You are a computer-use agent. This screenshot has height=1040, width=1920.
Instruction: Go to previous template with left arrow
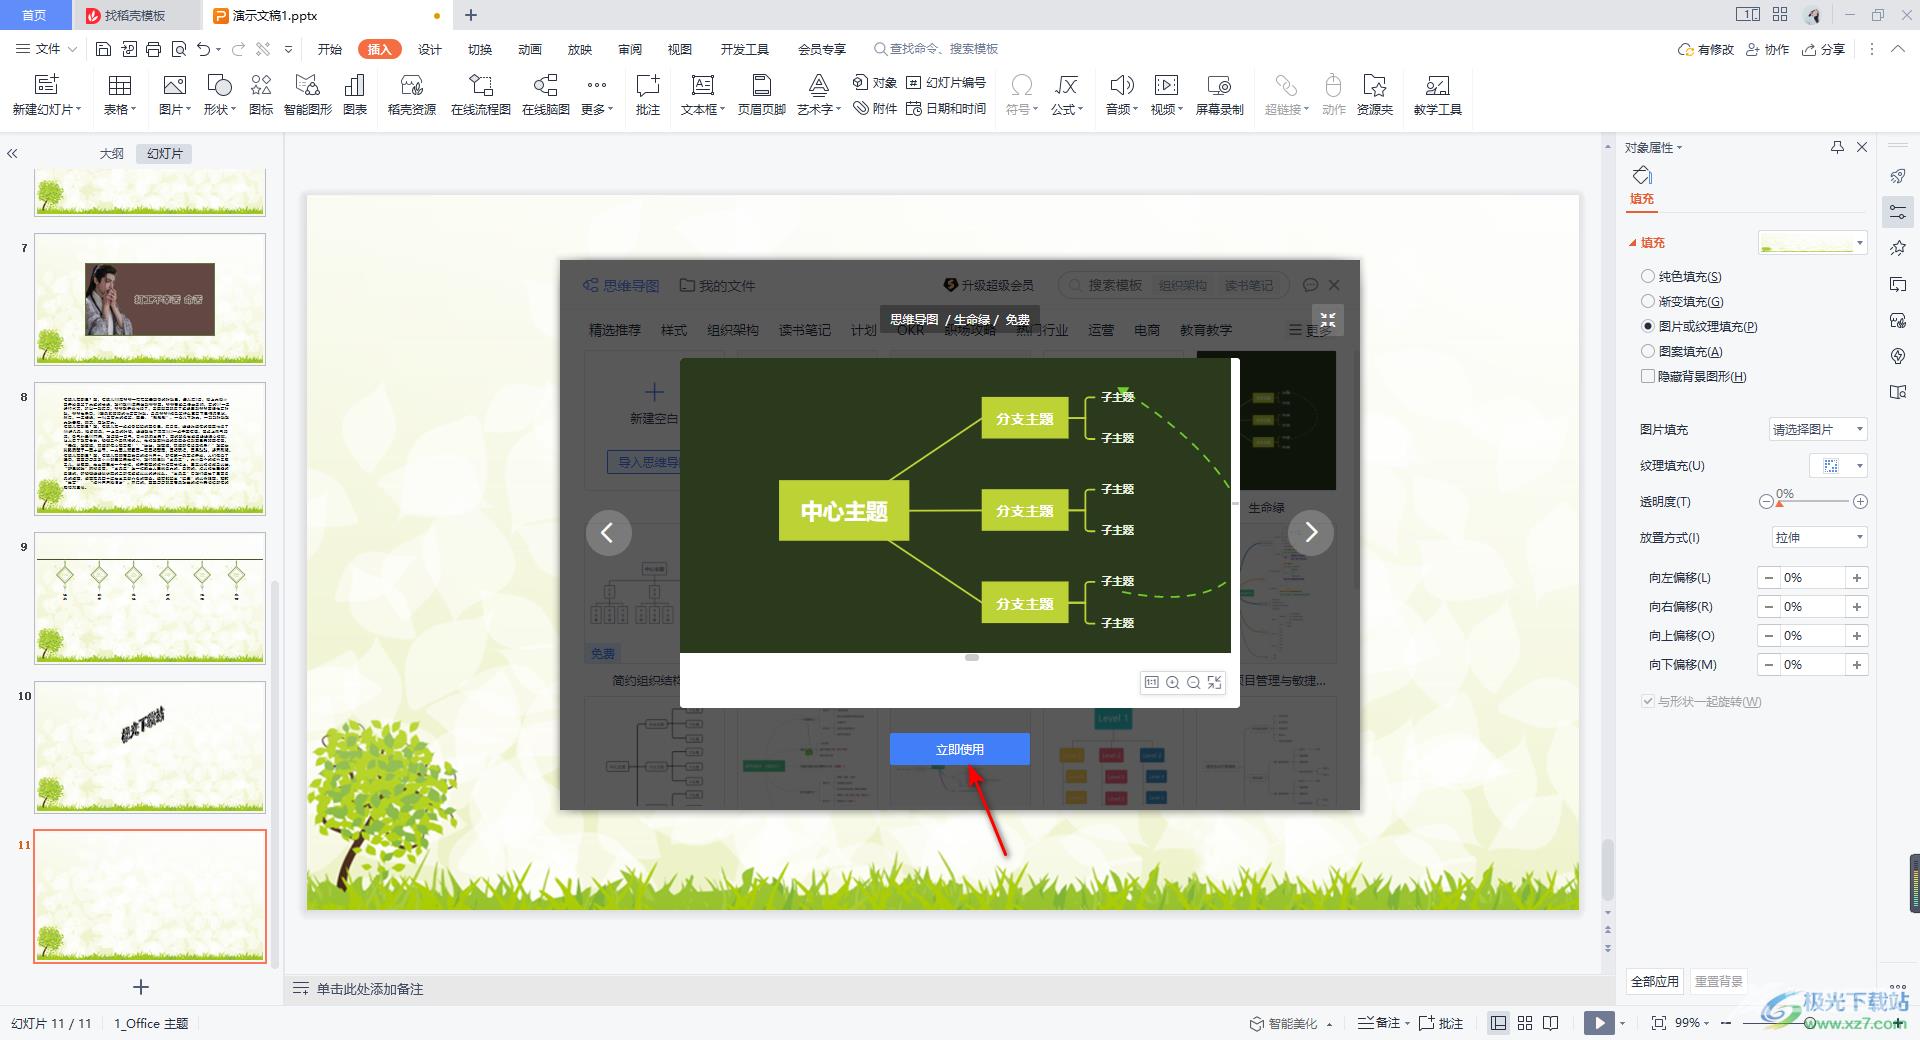pyautogui.click(x=608, y=533)
